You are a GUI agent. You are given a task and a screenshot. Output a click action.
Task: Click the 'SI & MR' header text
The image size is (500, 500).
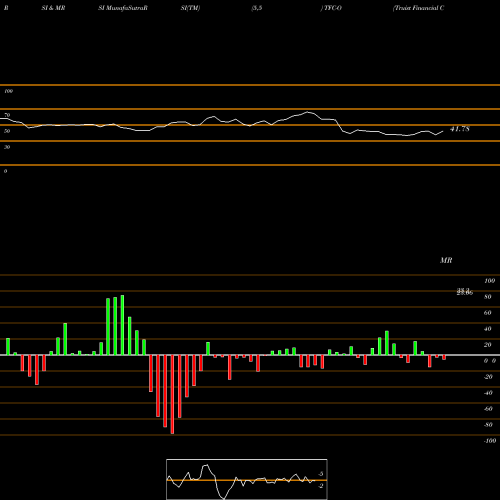tap(53, 8)
